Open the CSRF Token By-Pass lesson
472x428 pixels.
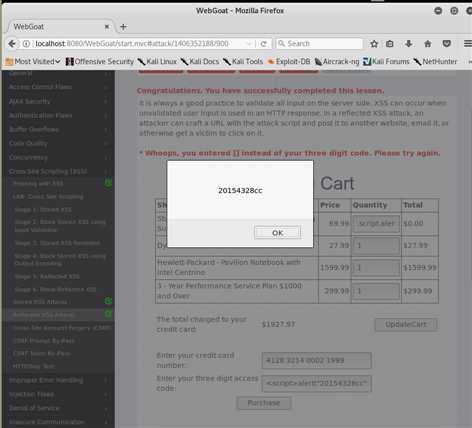(41, 353)
